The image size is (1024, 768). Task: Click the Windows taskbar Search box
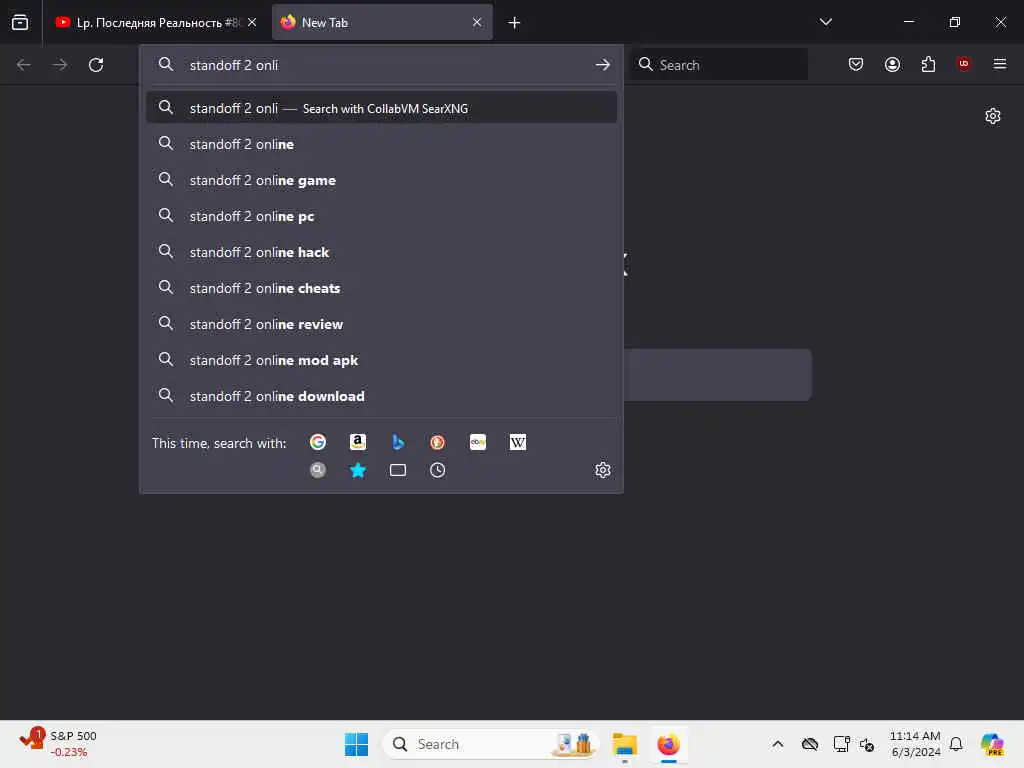(x=490, y=744)
